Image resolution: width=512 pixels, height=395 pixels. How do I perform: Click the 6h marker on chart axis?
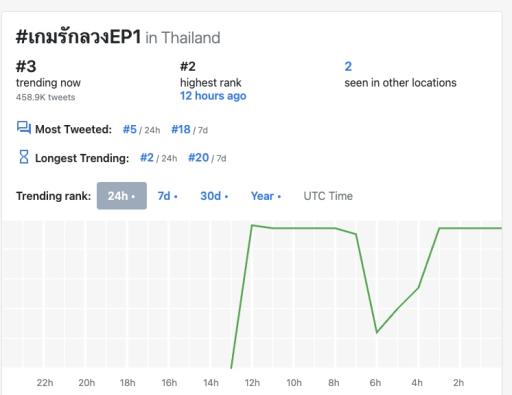coord(375,383)
